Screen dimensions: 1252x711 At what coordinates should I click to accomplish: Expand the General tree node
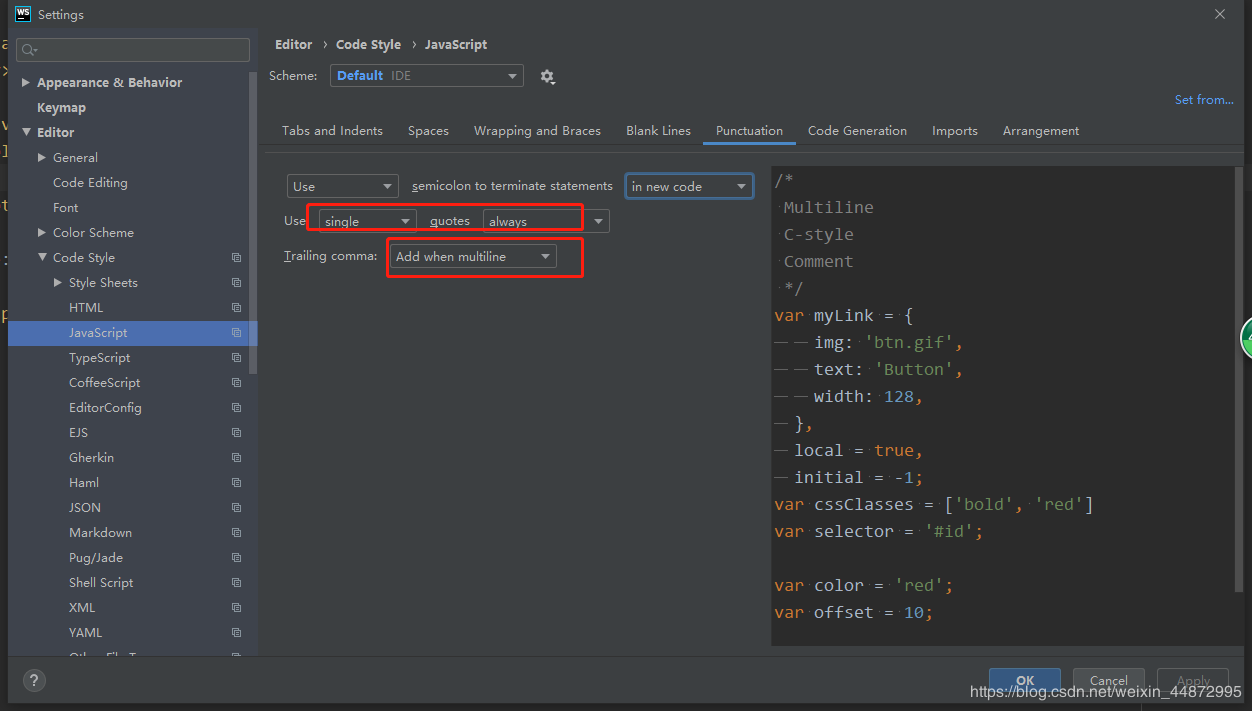tap(42, 158)
